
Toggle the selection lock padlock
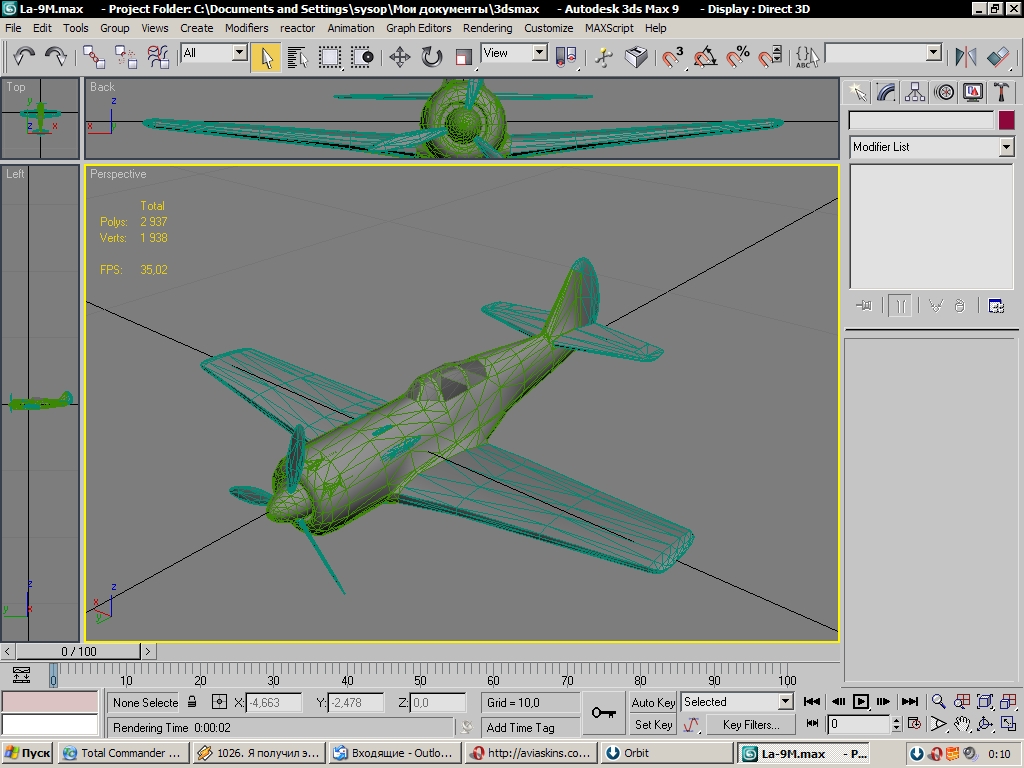[x=193, y=703]
